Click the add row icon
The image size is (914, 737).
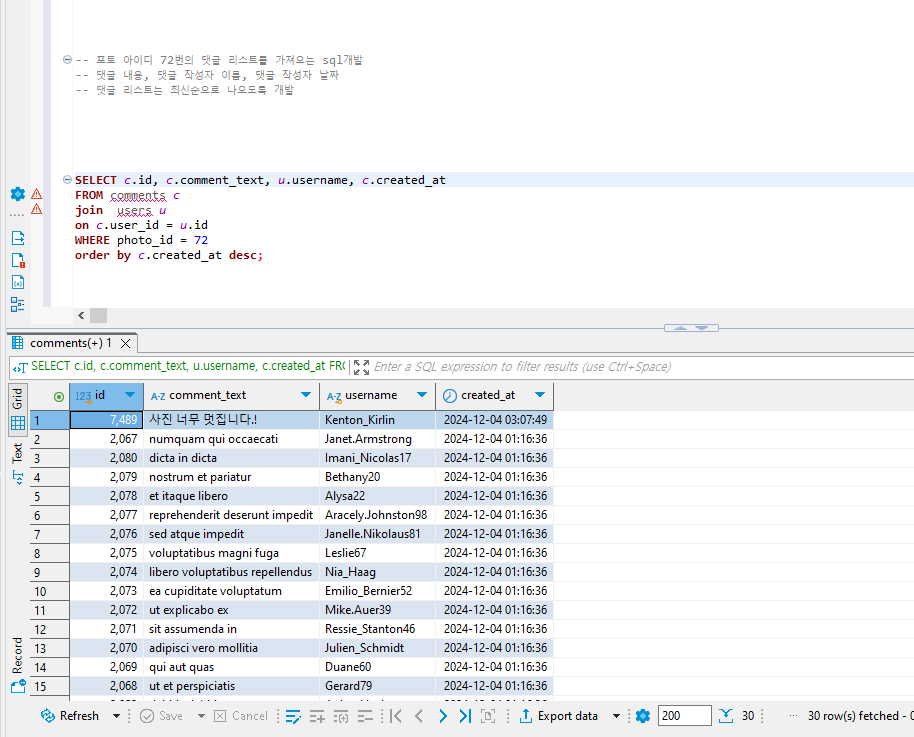(x=317, y=716)
